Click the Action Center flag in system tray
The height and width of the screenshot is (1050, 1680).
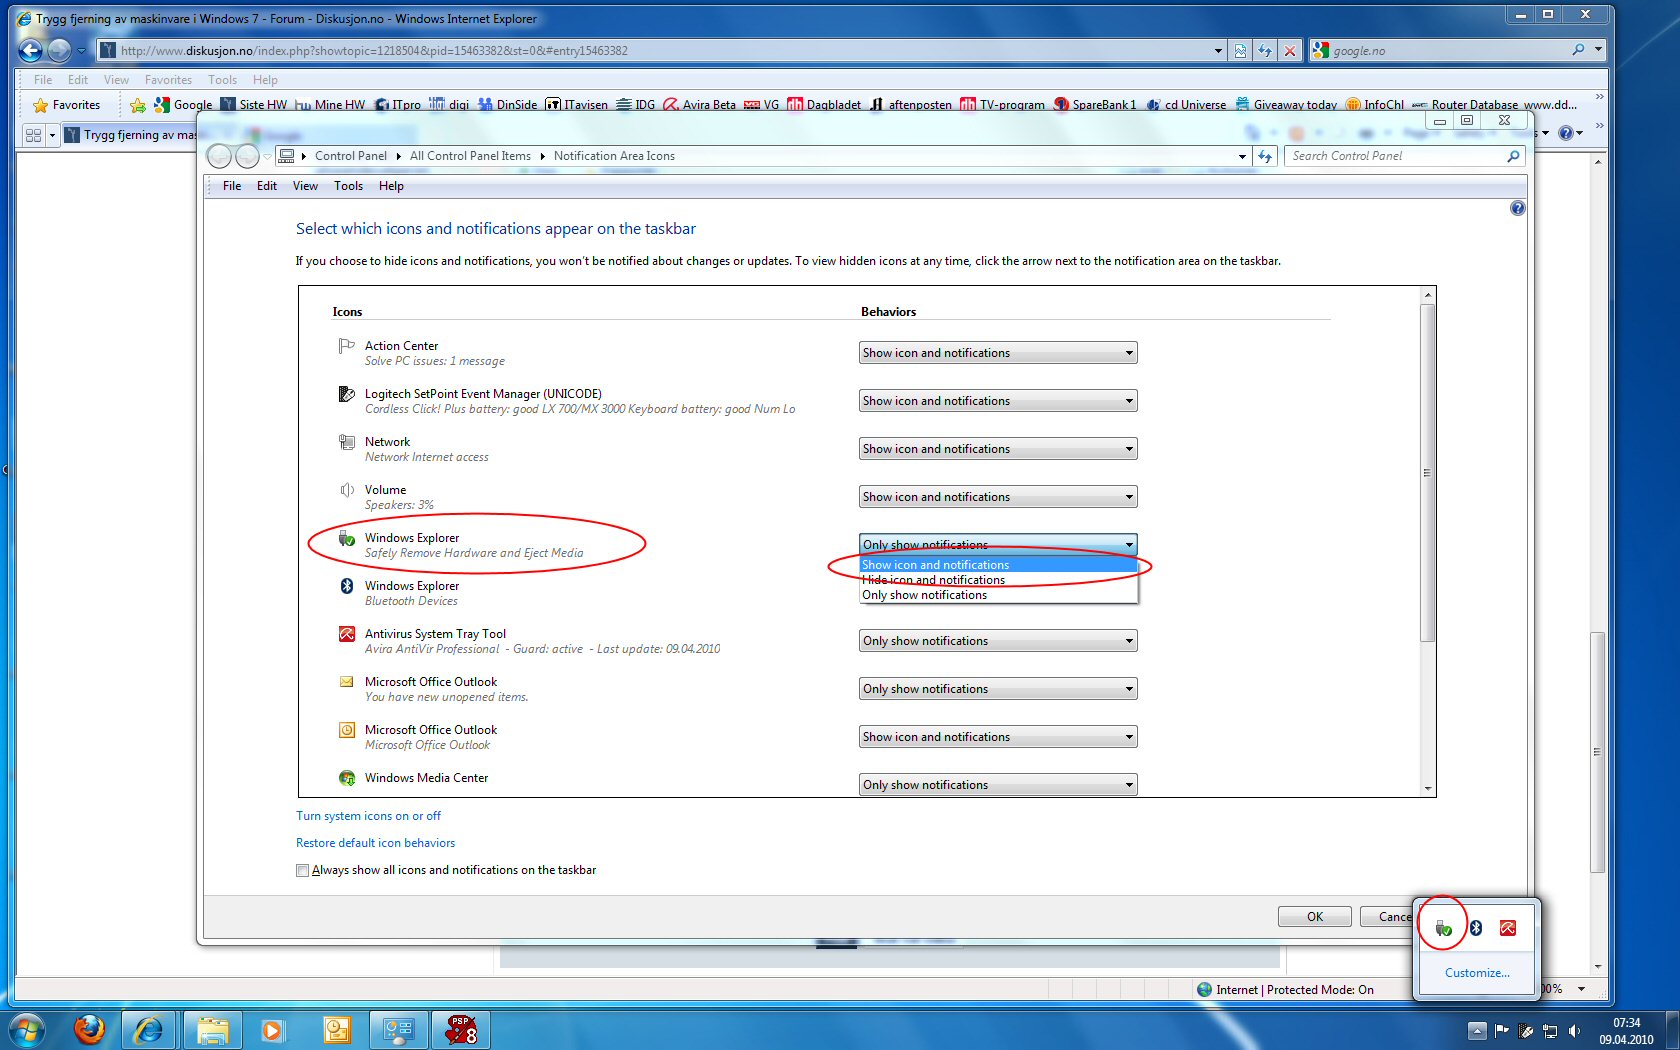pyautogui.click(x=1501, y=1030)
